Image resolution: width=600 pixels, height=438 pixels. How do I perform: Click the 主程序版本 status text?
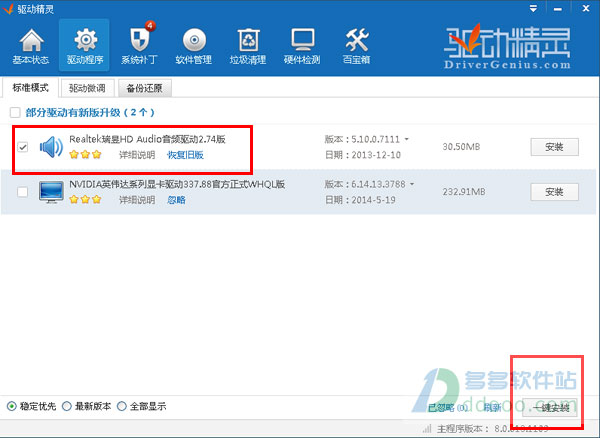click(x=492, y=429)
